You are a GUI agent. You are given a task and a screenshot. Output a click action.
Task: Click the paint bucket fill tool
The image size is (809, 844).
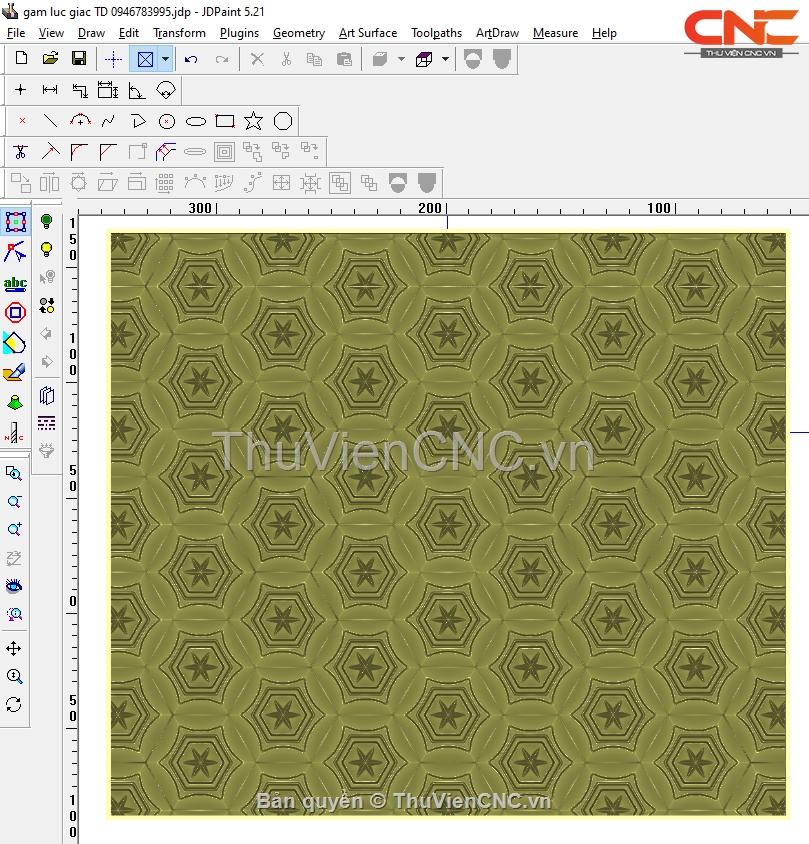pyautogui.click(x=14, y=342)
